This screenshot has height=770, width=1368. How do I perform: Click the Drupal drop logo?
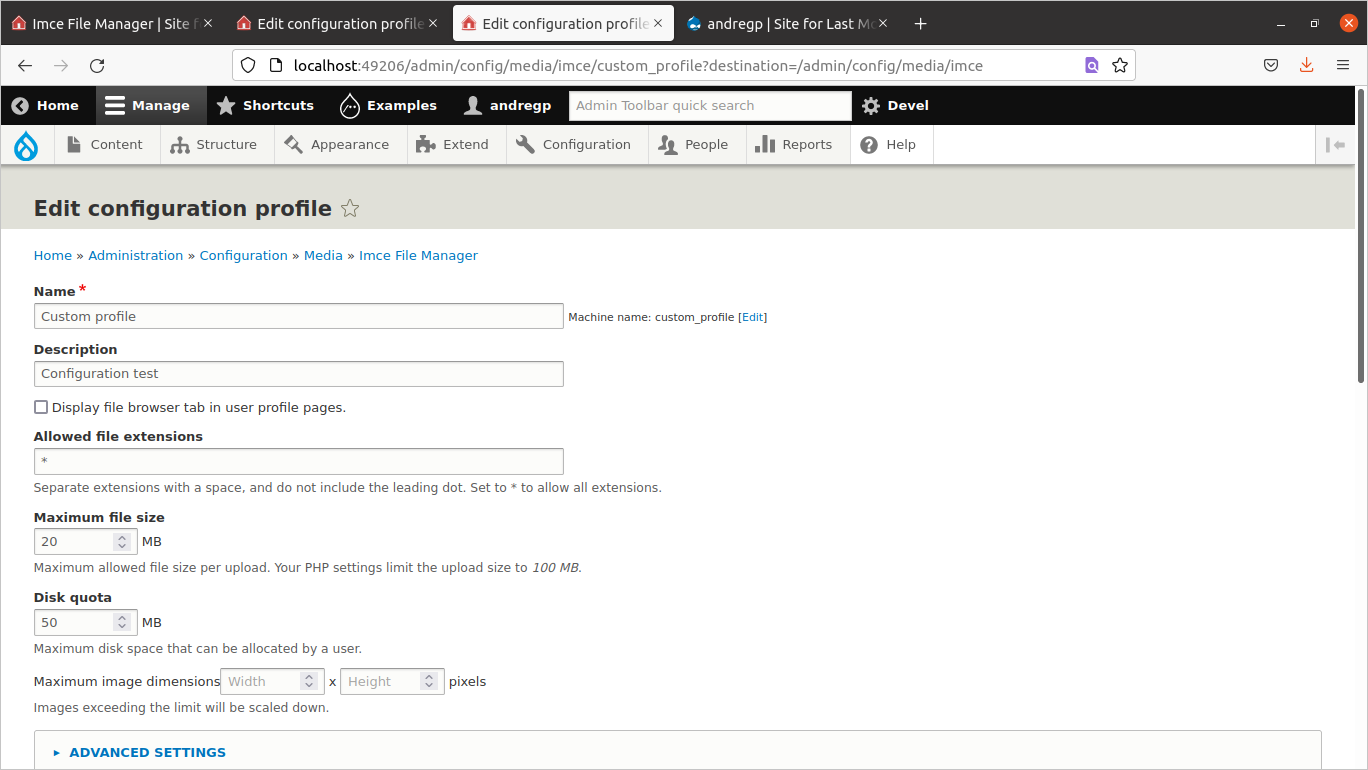tap(26, 144)
